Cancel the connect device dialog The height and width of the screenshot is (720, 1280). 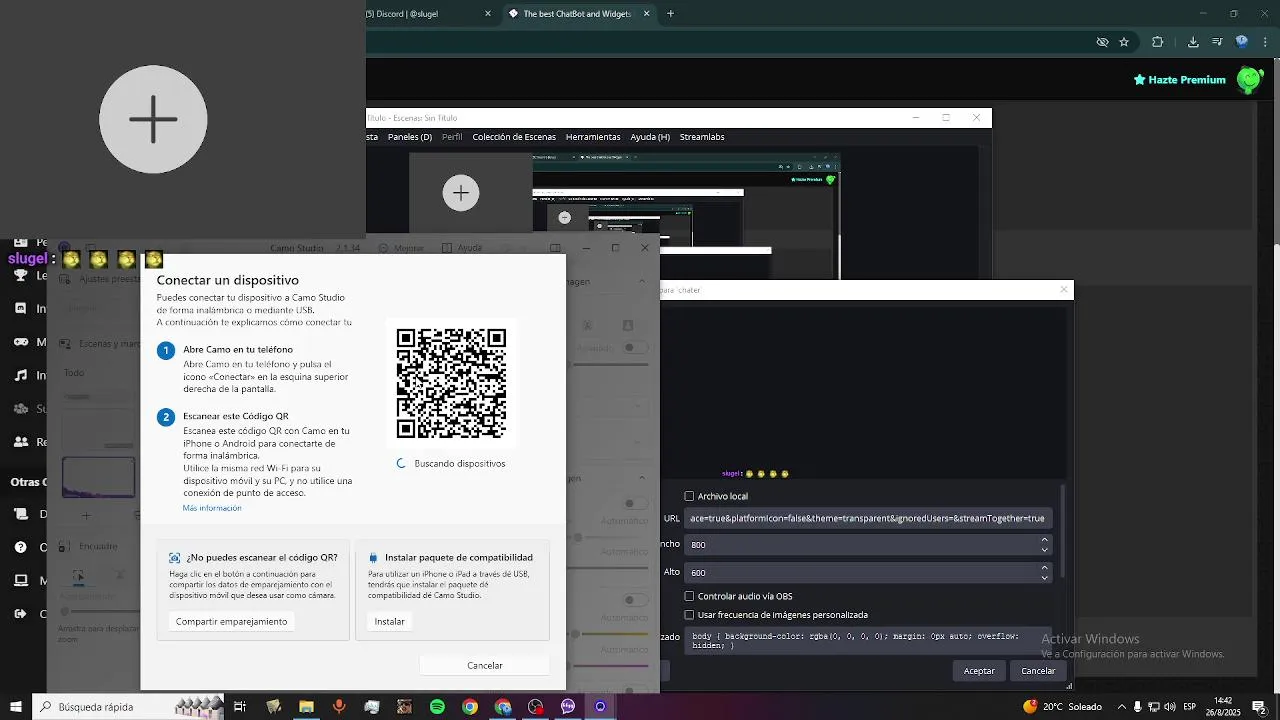point(485,665)
